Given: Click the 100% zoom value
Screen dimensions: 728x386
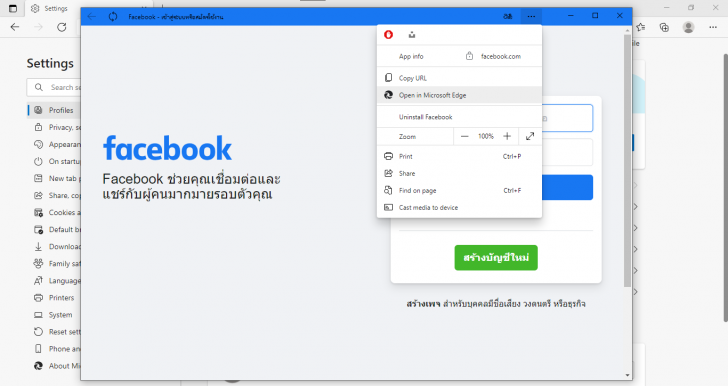Looking at the screenshot, I should [x=486, y=136].
